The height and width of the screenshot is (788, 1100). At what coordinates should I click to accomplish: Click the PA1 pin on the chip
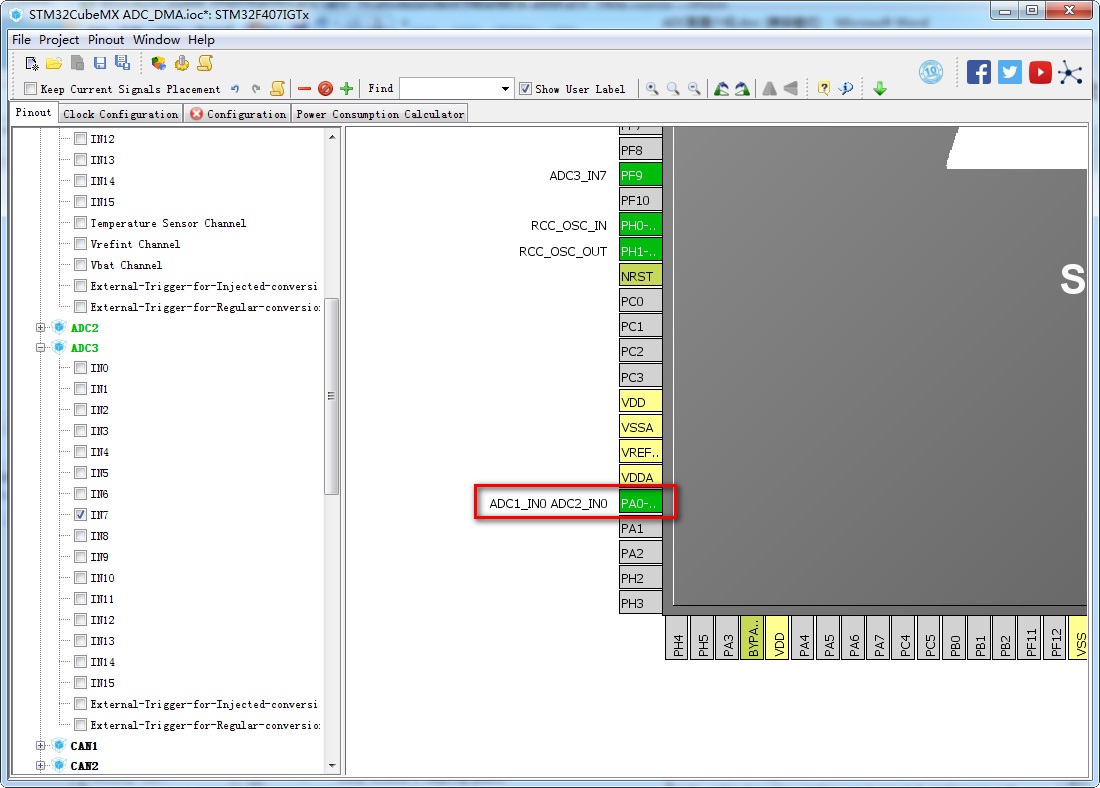pos(640,528)
